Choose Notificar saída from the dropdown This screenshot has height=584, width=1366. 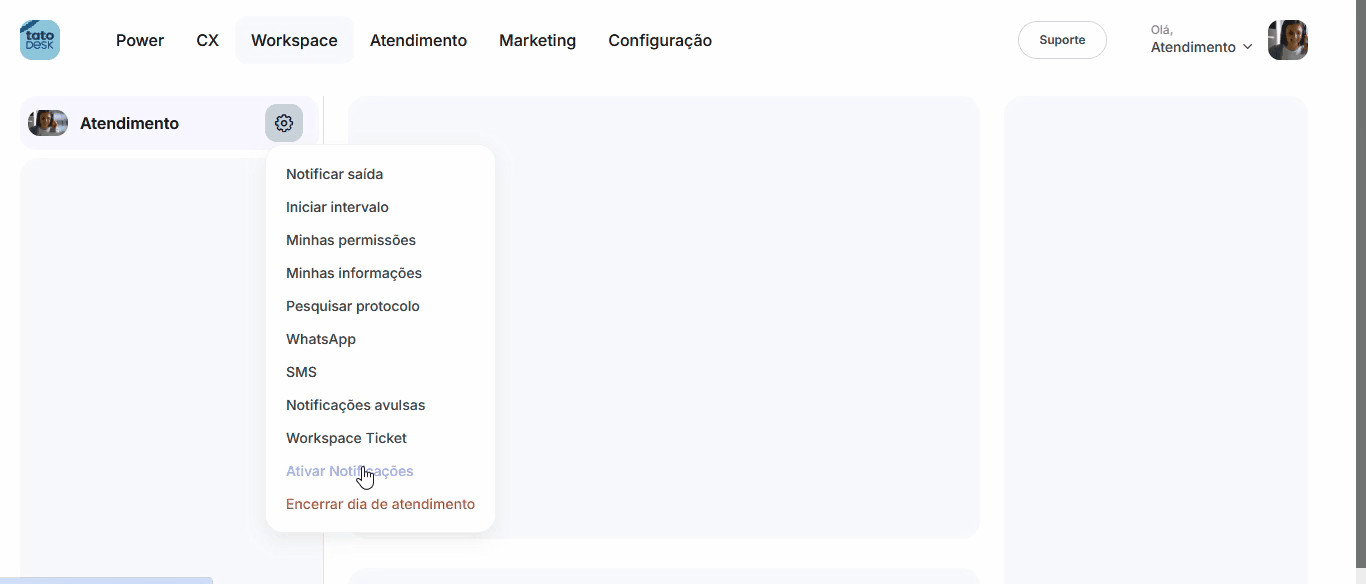pyautogui.click(x=334, y=174)
